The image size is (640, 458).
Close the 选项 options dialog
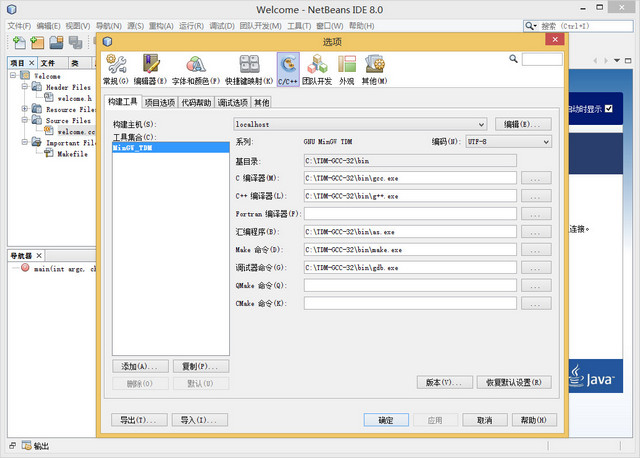coord(555,39)
